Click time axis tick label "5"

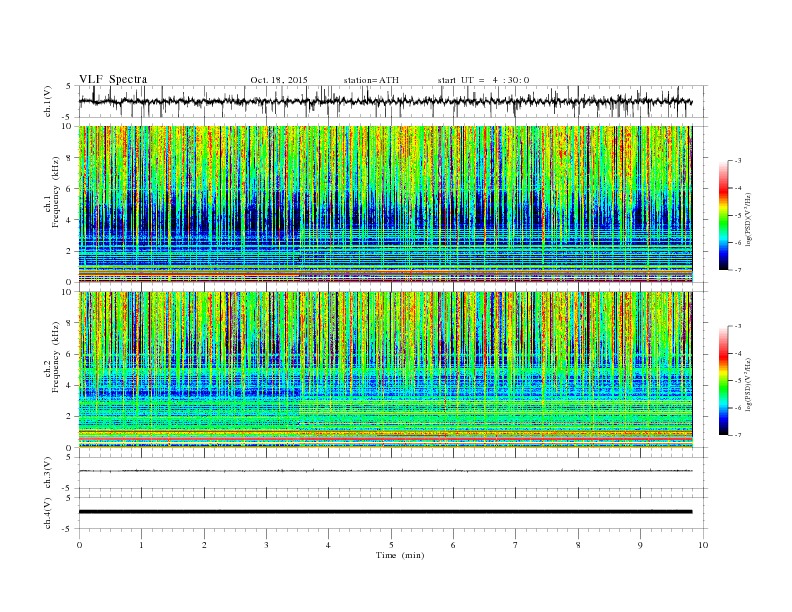391,545
